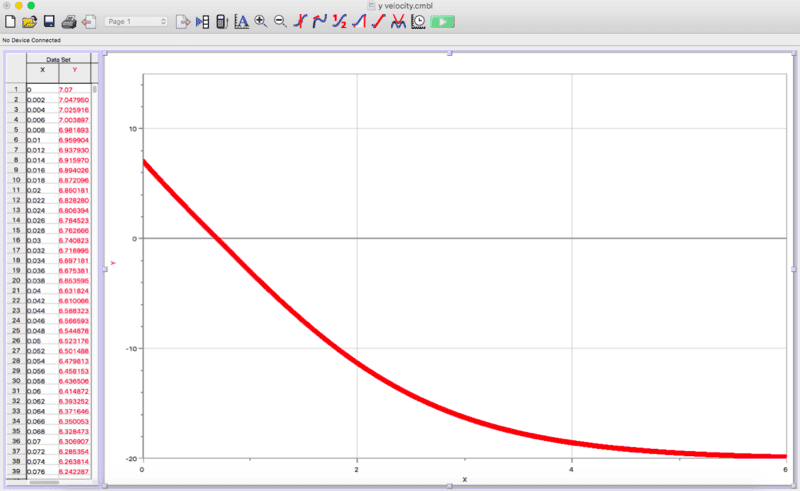
Task: Click the red Y axis label on the graph
Action: coord(113,263)
